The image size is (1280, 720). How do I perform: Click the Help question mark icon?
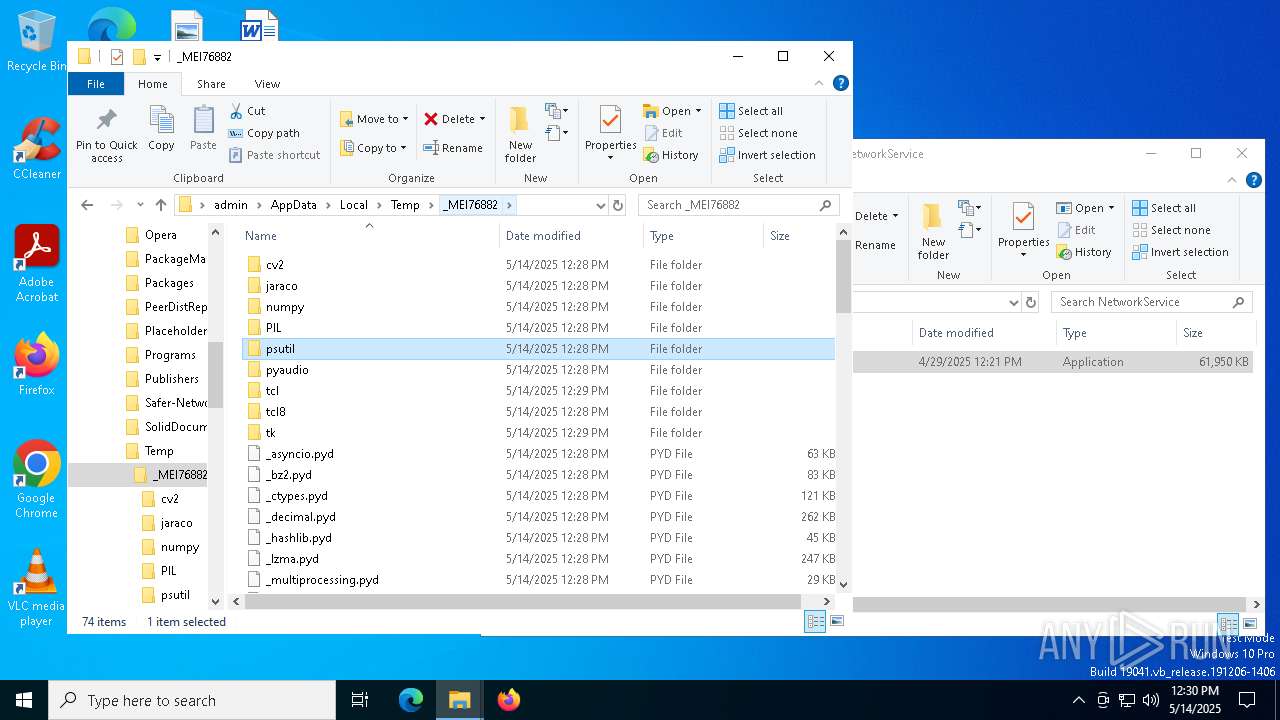coord(841,83)
